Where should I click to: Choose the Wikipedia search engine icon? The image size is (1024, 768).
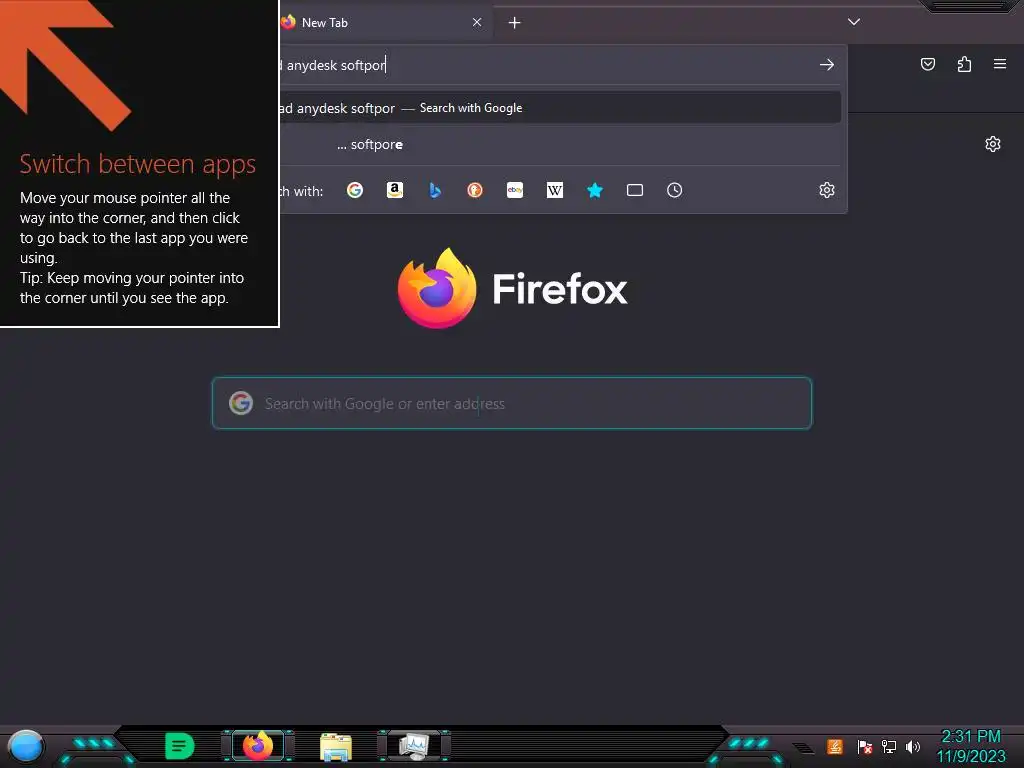(554, 190)
